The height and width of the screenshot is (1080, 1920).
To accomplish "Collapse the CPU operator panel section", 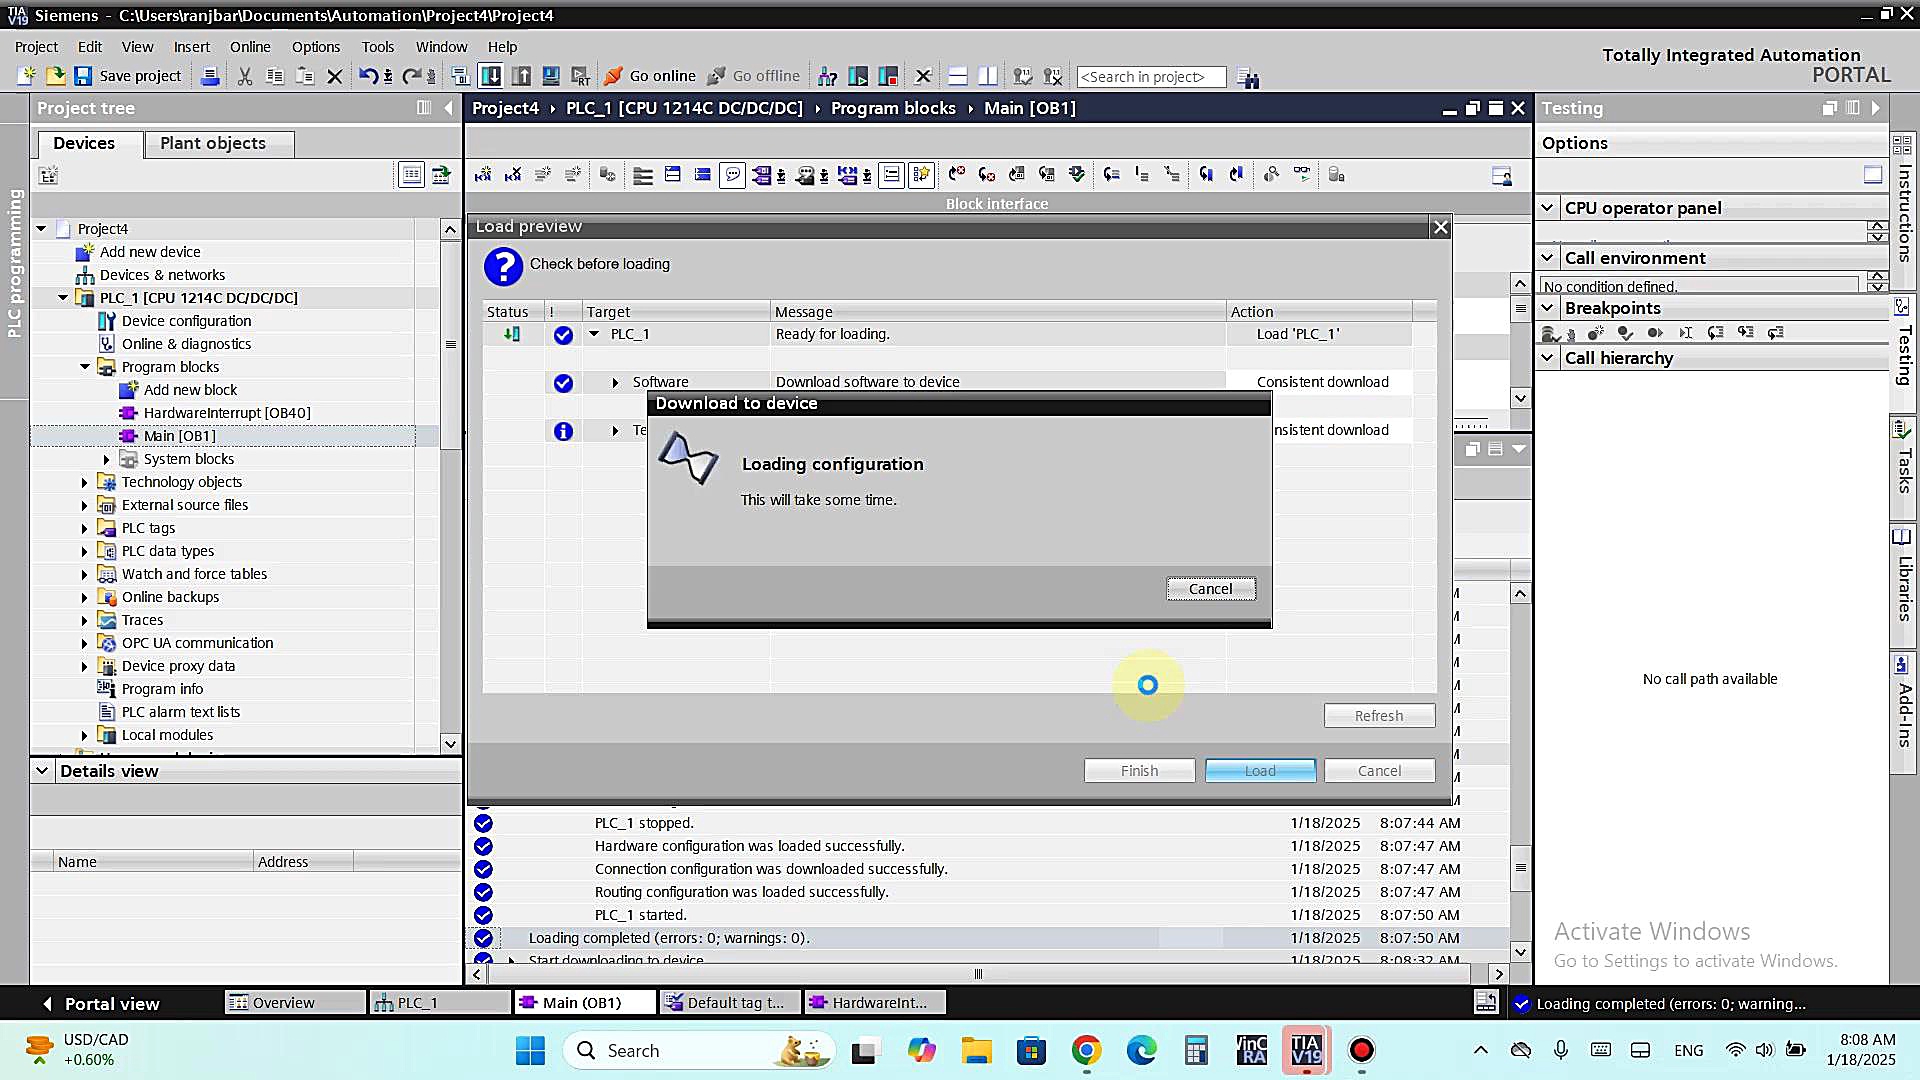I will coord(1548,208).
